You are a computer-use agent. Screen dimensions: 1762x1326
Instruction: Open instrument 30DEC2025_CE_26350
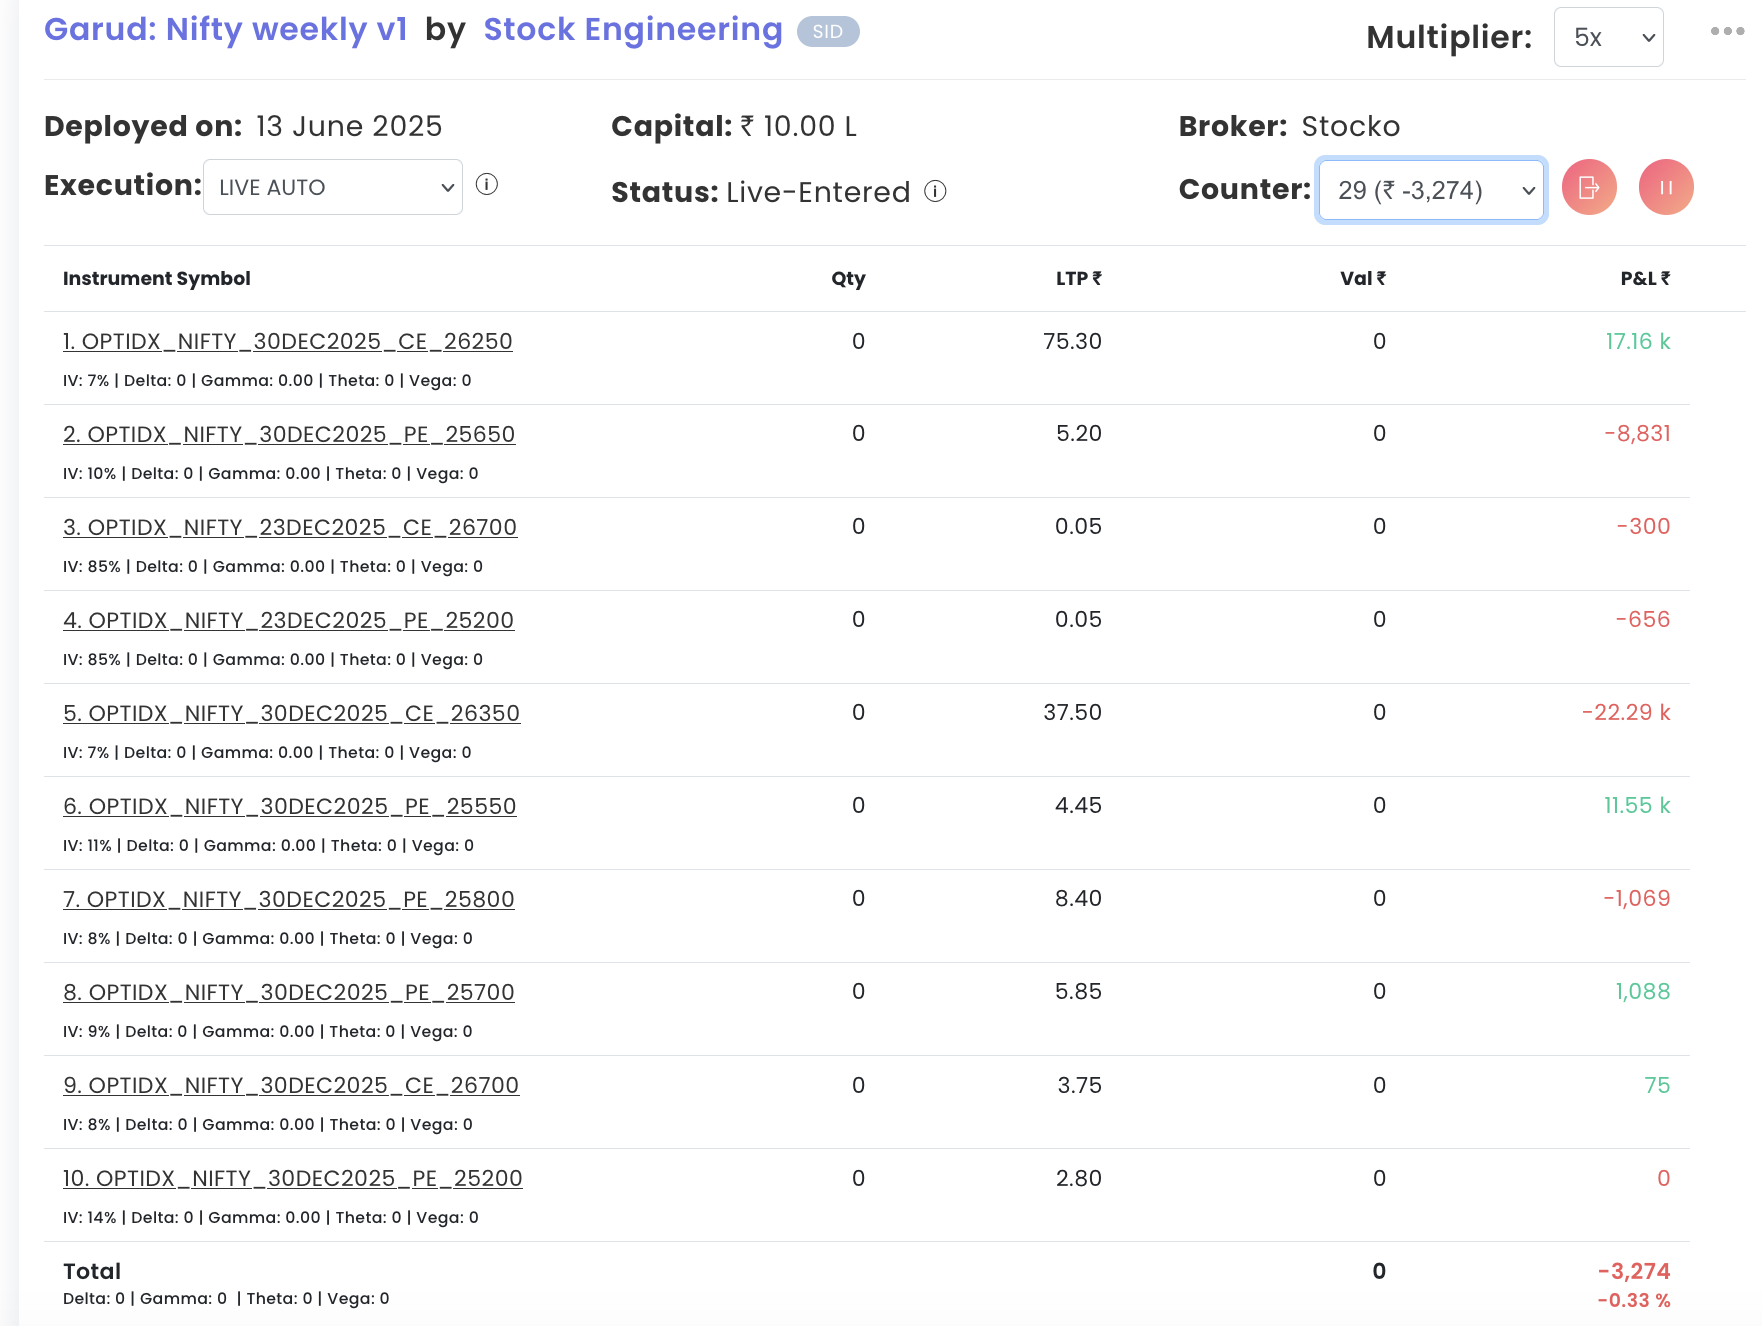[291, 714]
